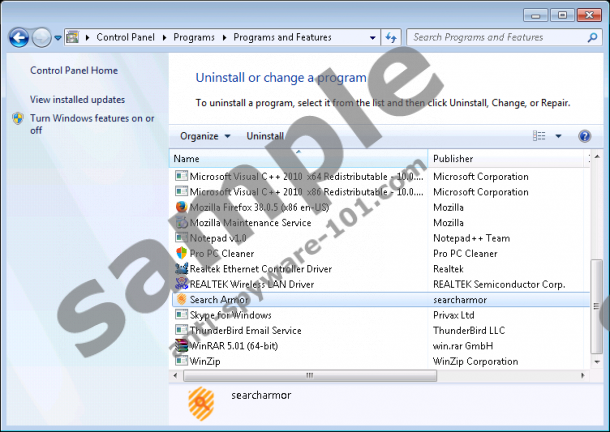Click the Pro PC Cleaner icon
The image size is (610, 432).
click(x=181, y=253)
